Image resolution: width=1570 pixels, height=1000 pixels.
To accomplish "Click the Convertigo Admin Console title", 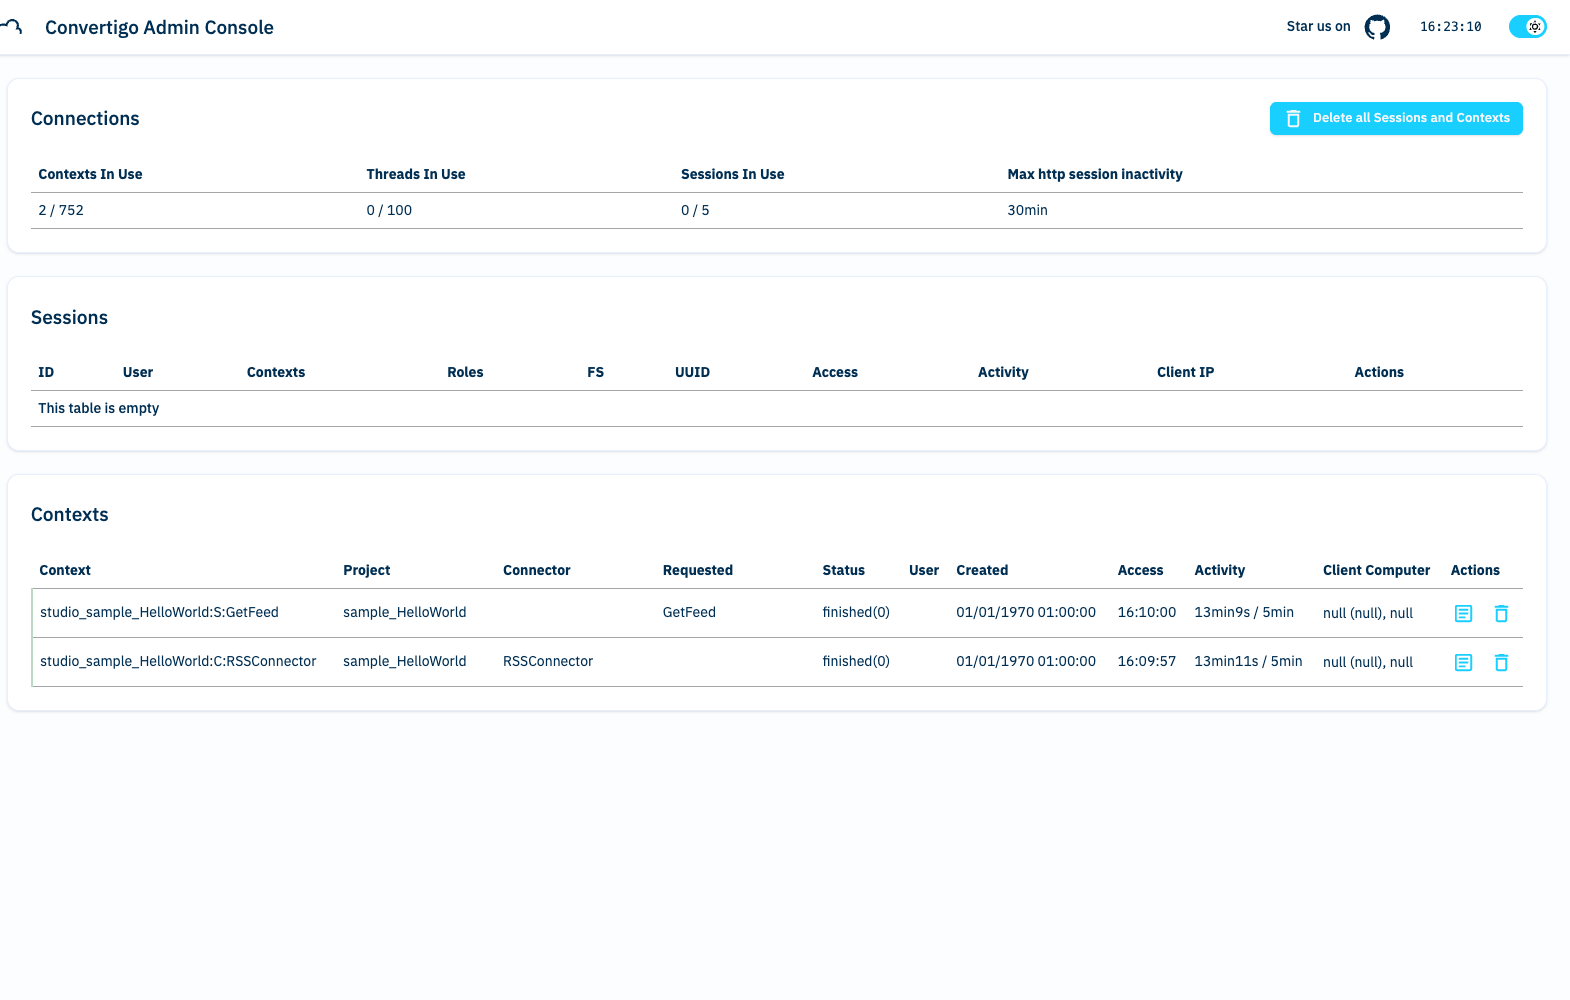I will pyautogui.click(x=159, y=28).
